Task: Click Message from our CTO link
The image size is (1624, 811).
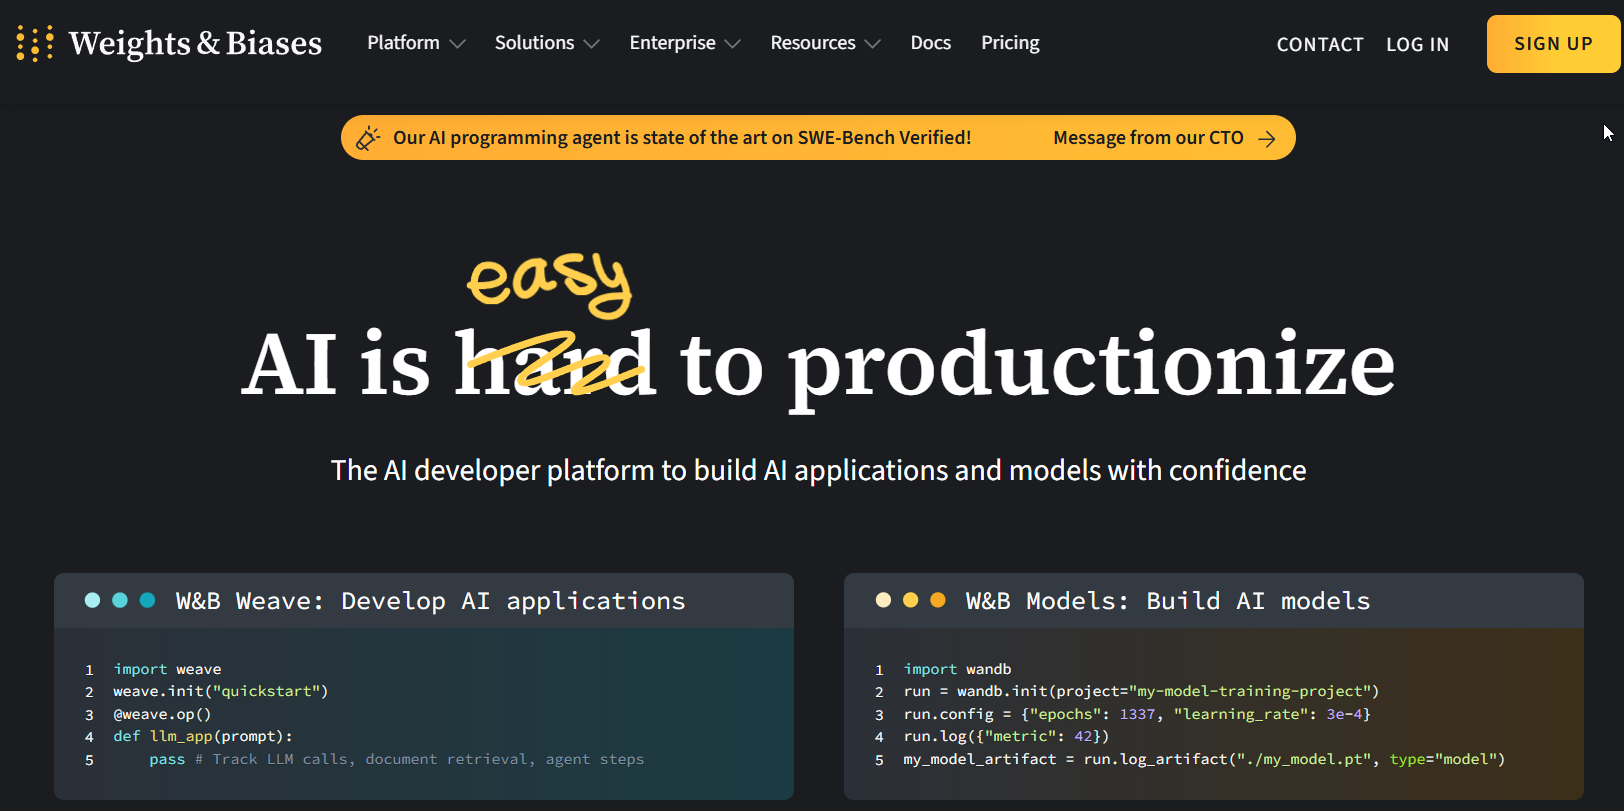Action: coord(1148,138)
